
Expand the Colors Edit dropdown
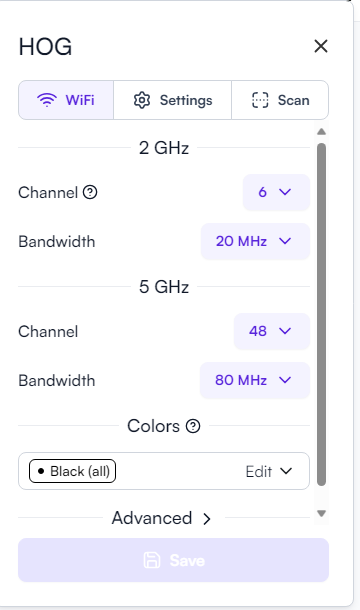(x=269, y=472)
